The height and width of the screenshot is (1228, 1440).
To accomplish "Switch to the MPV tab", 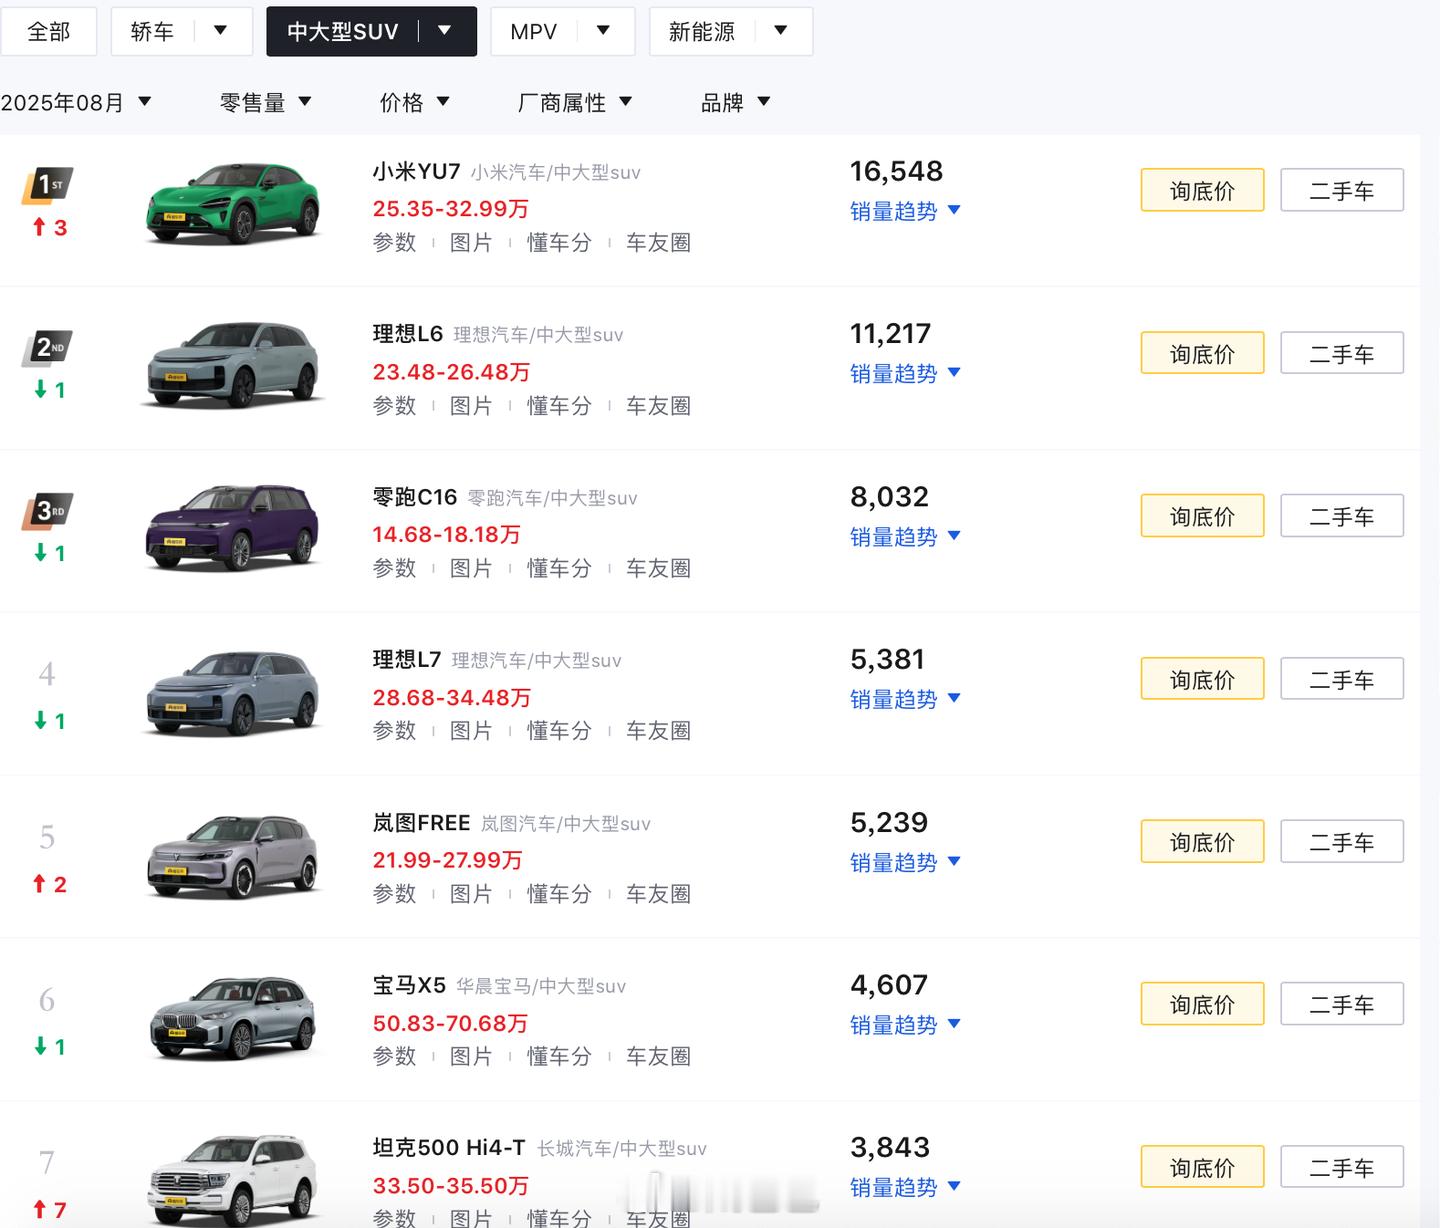I will point(533,32).
